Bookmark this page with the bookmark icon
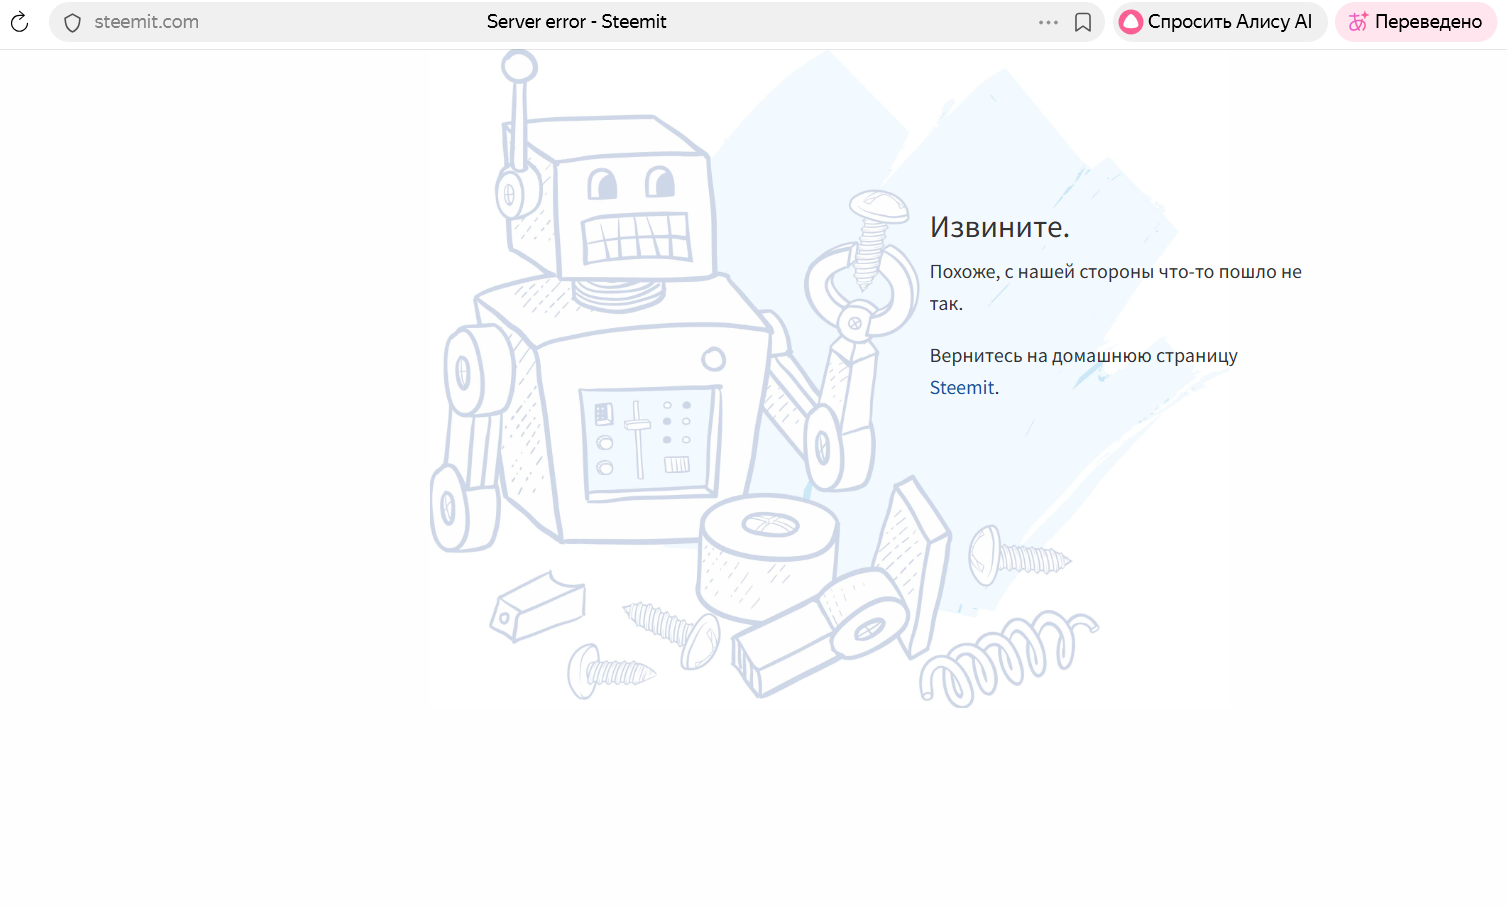The image size is (1507, 906). pos(1083,22)
